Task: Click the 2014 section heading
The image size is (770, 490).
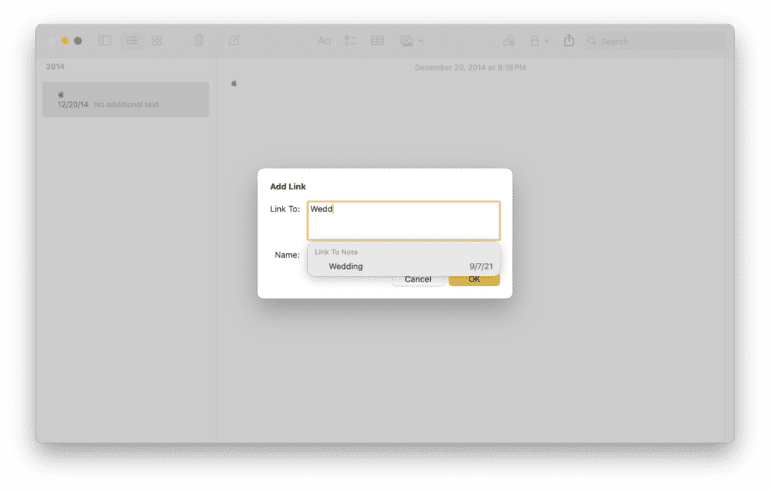Action: [55, 66]
